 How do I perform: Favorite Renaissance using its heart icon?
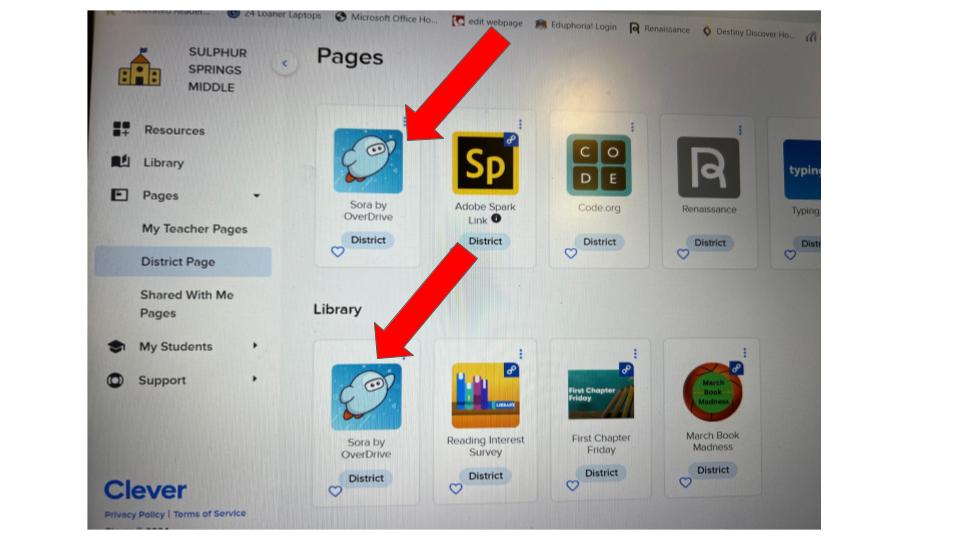[x=683, y=253]
